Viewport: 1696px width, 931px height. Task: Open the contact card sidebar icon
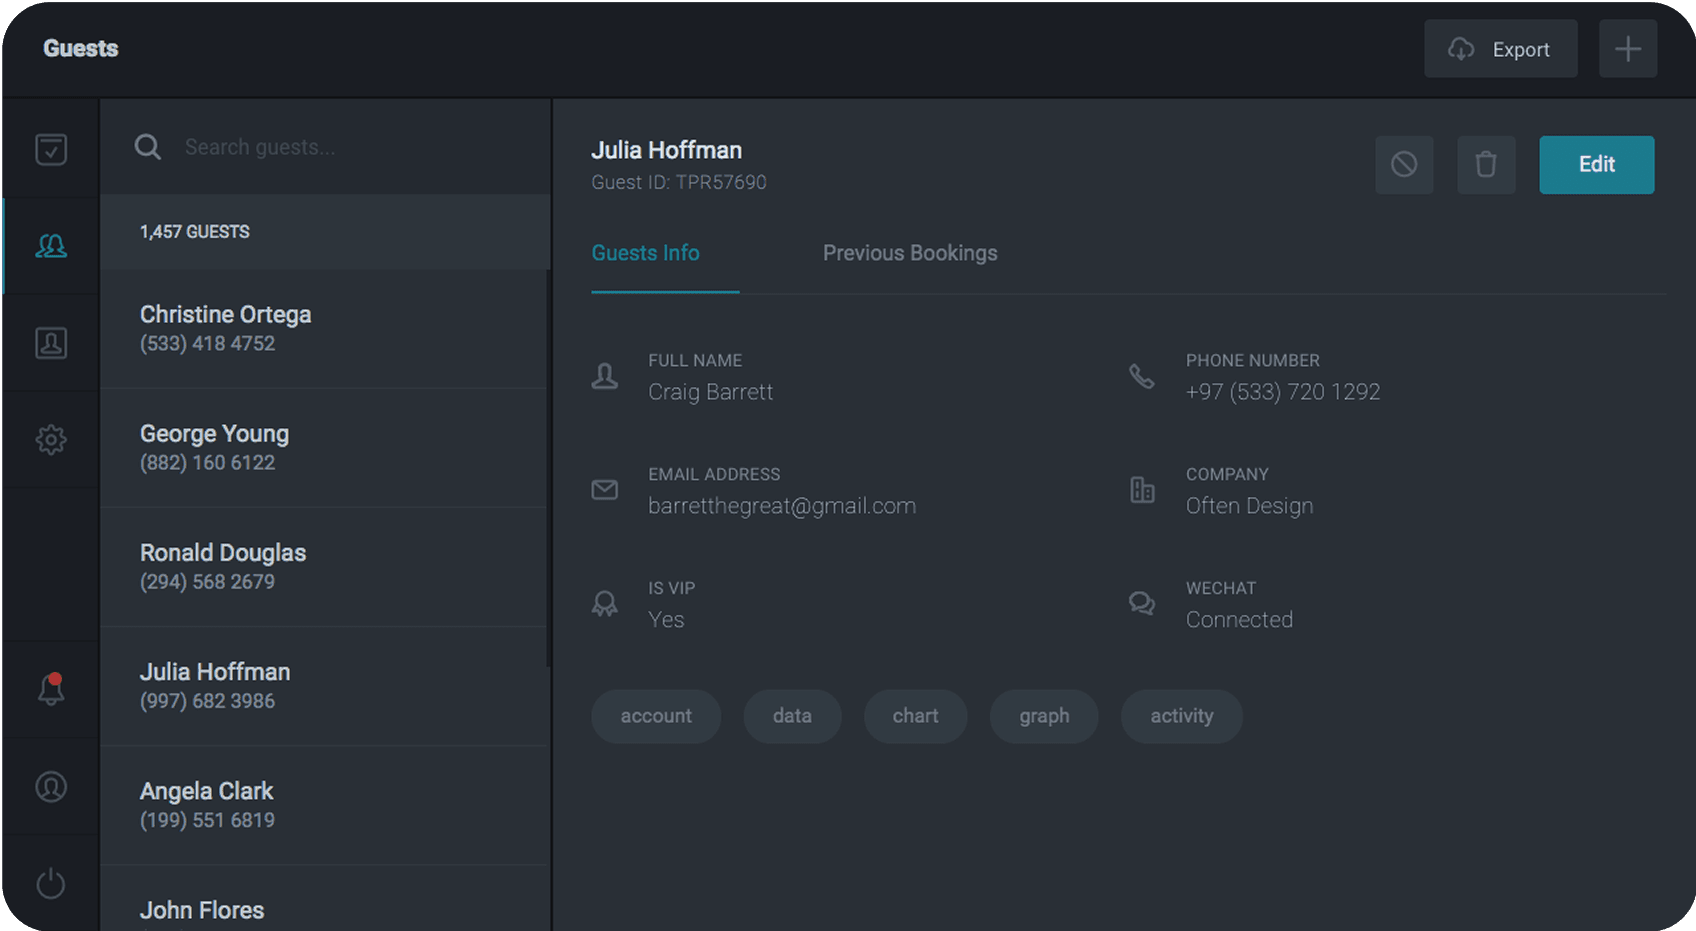51,343
